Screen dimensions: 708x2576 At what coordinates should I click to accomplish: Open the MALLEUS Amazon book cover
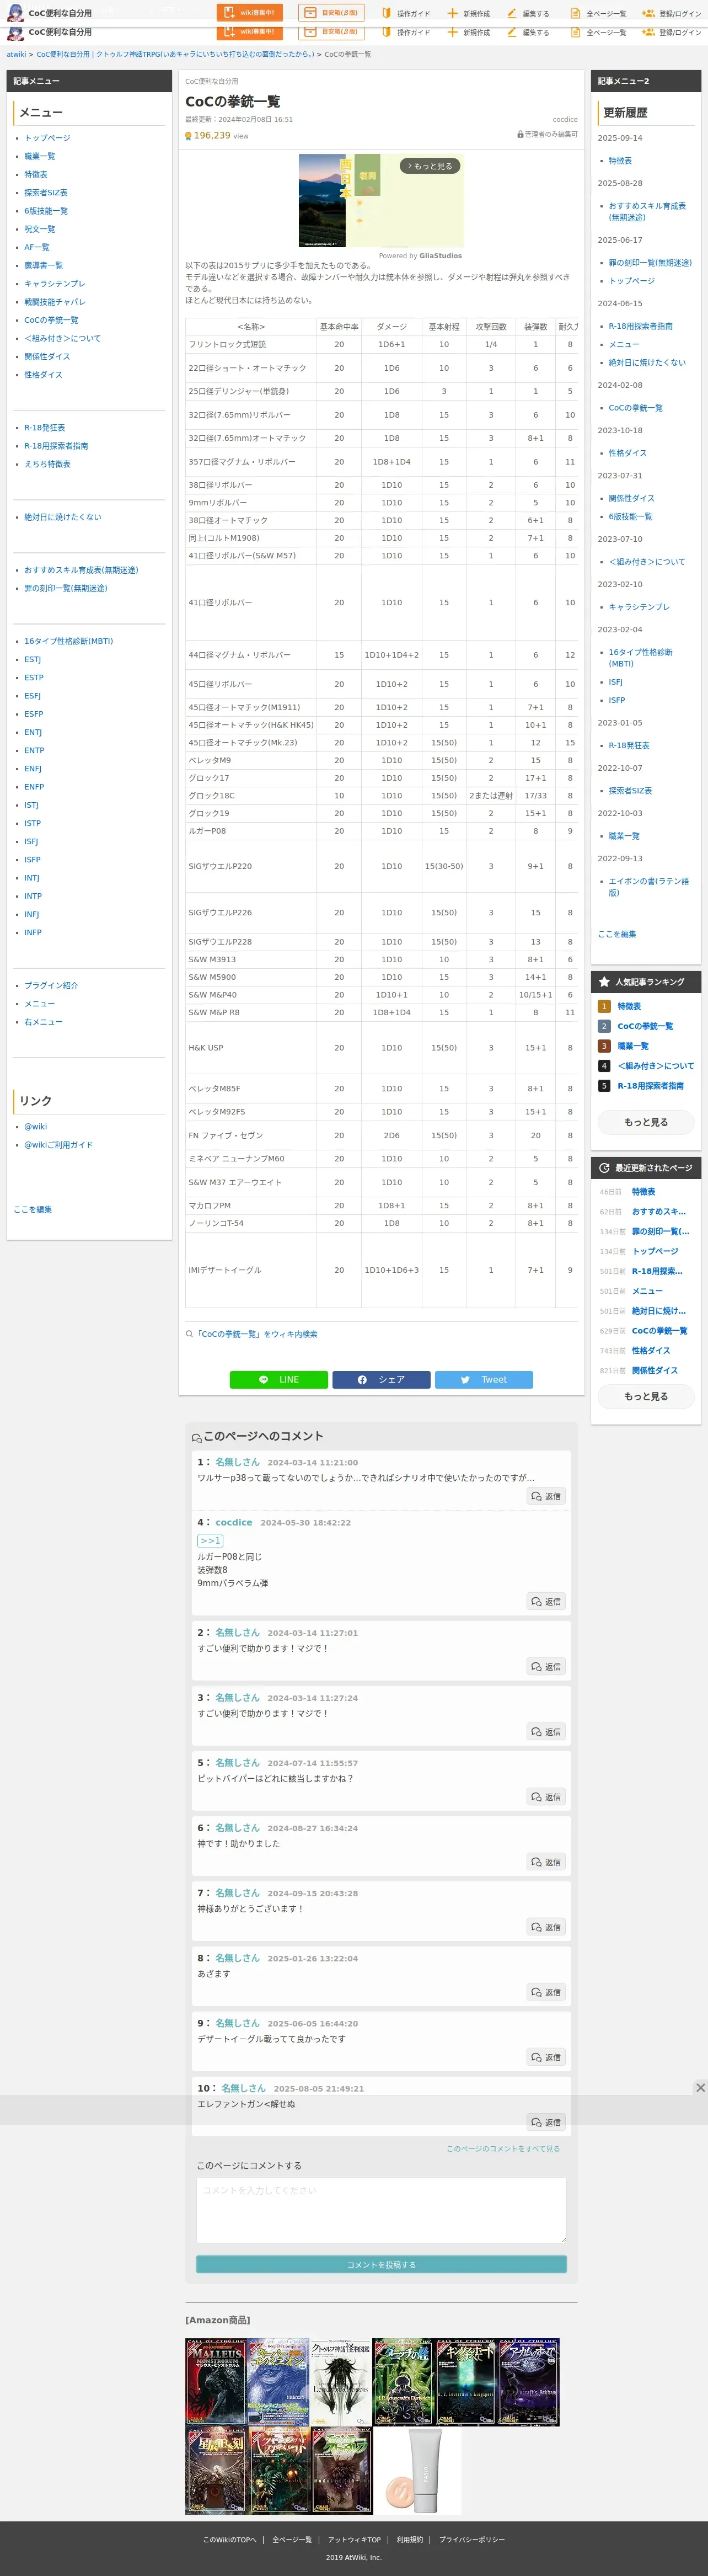point(215,2382)
